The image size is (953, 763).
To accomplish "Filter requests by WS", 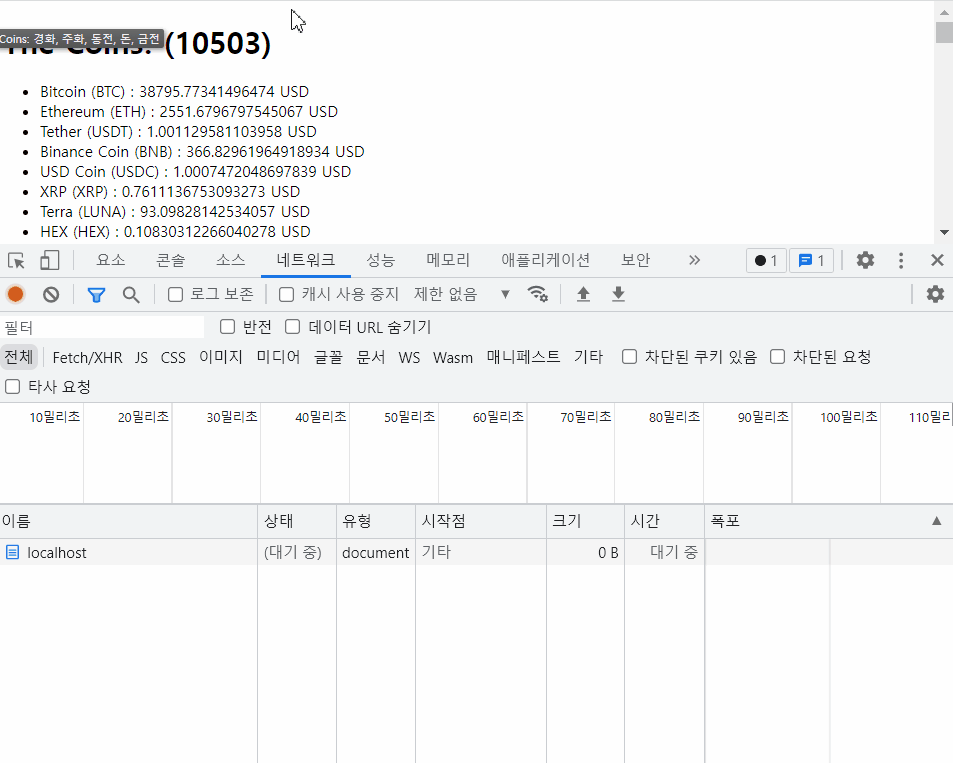I will pyautogui.click(x=409, y=357).
